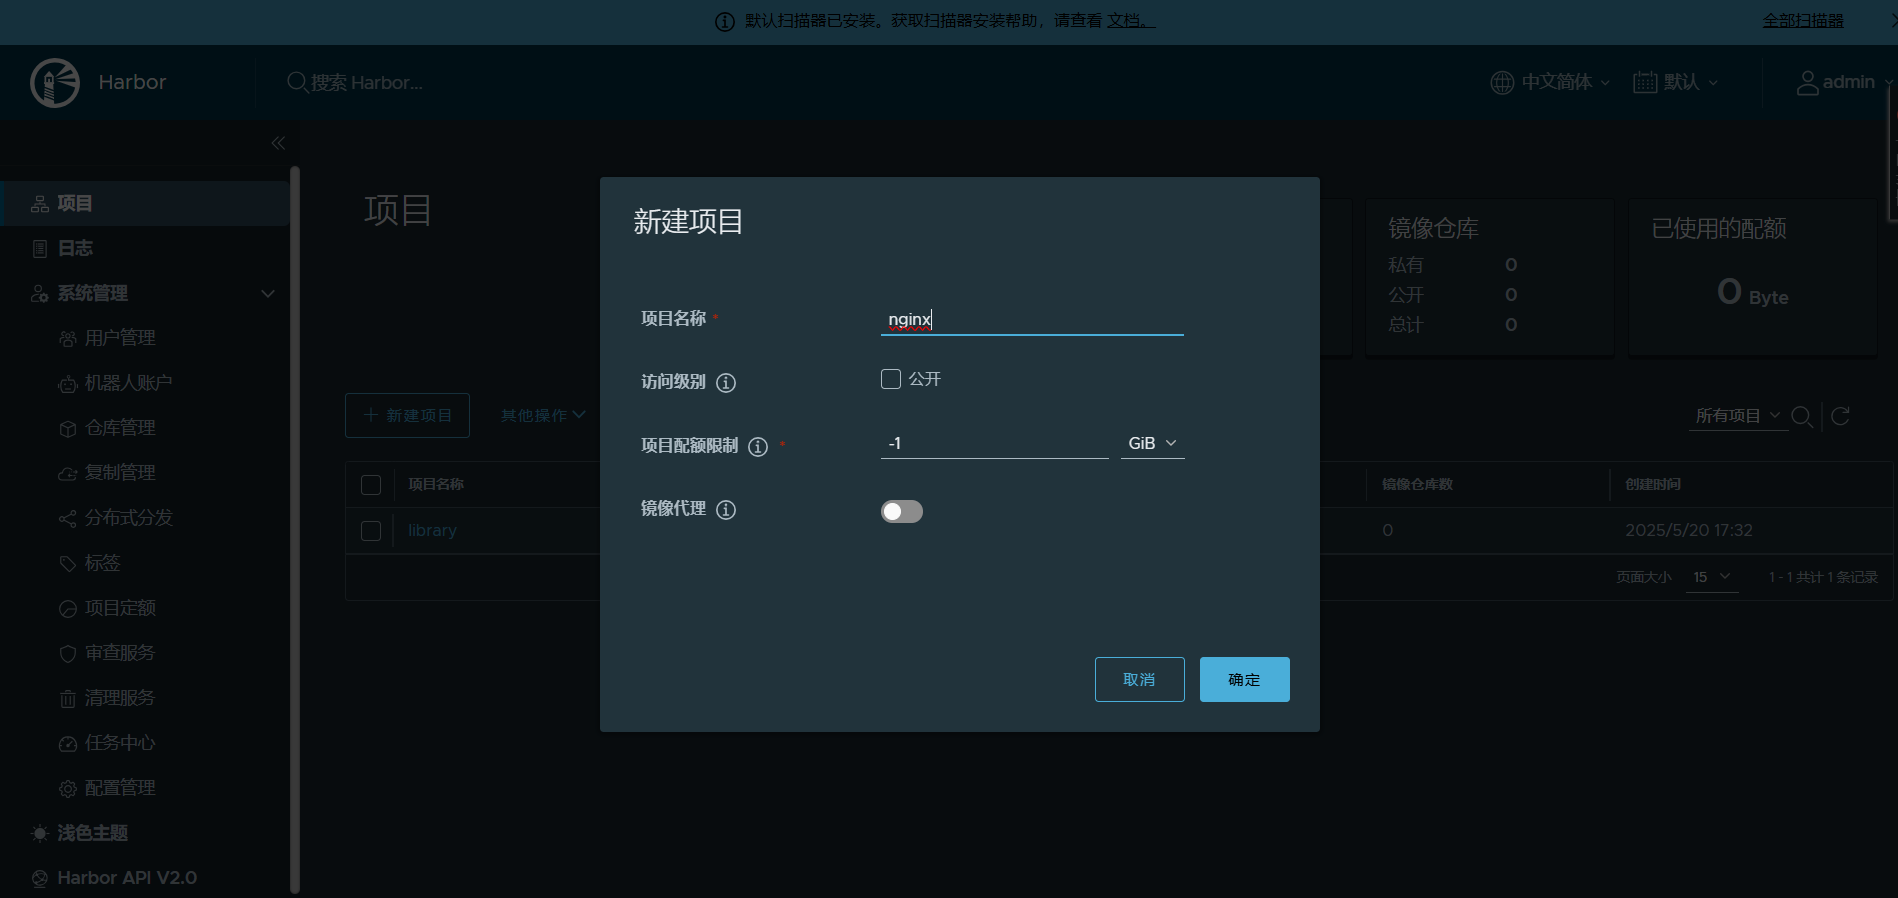Viewport: 1898px width, 898px height.
Task: Open 机器人账户 in the sidebar
Action: point(128,383)
